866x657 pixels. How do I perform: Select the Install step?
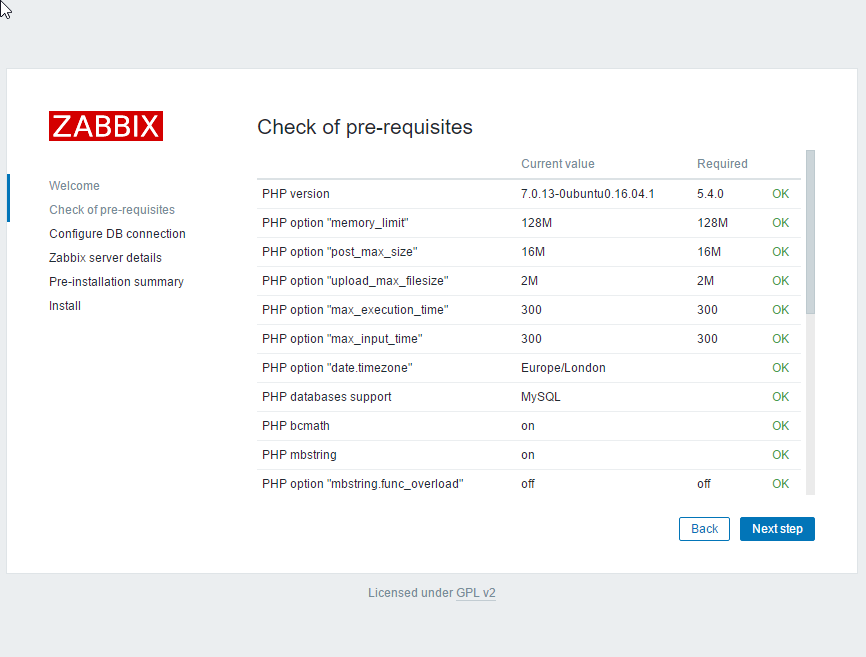point(64,305)
